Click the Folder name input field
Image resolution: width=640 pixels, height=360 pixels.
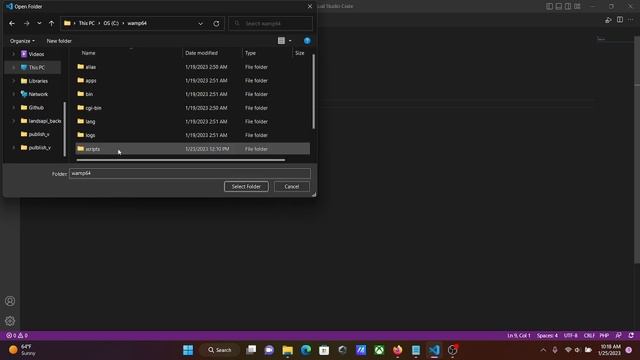click(190, 173)
